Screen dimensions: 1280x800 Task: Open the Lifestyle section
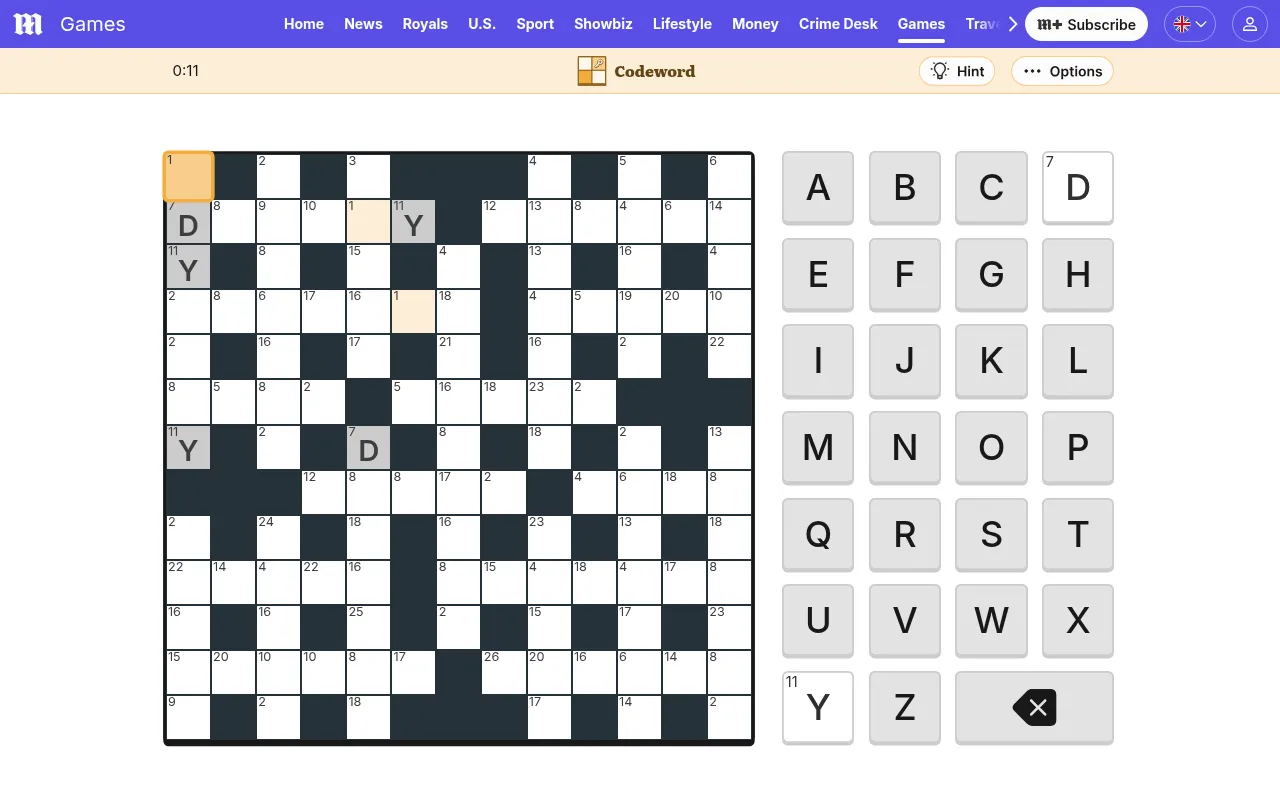[x=682, y=24]
